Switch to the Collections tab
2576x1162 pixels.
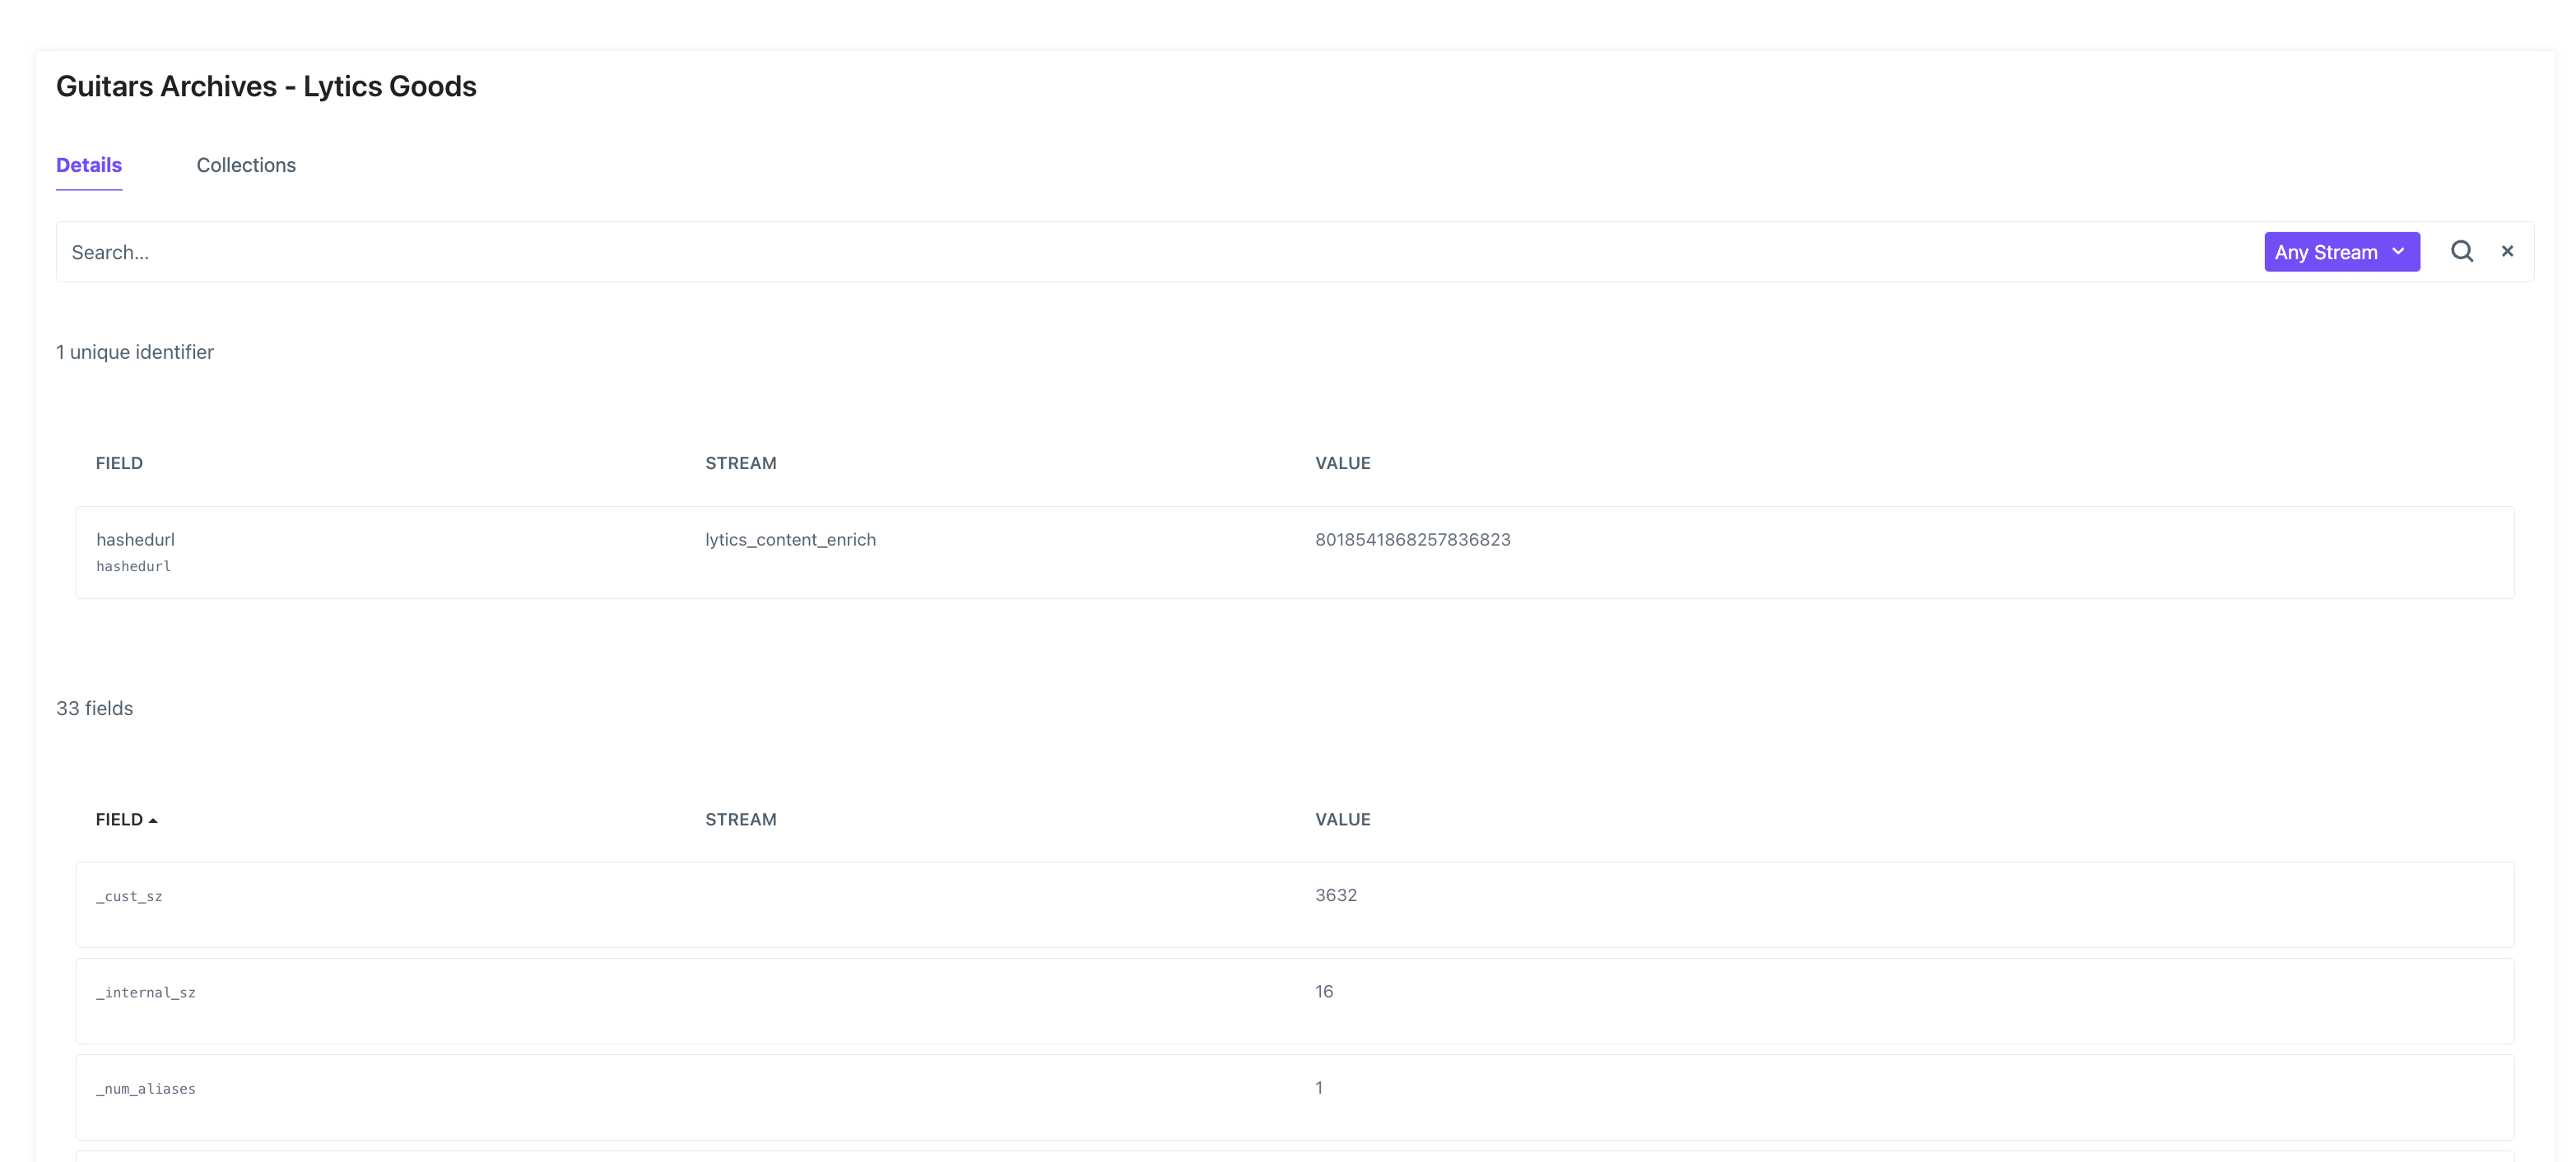(x=246, y=165)
